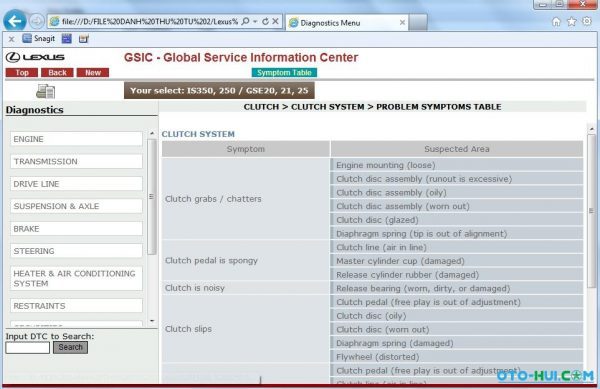This screenshot has height=389, width=600.
Task: Click the browser back arrow button
Action: point(15,21)
